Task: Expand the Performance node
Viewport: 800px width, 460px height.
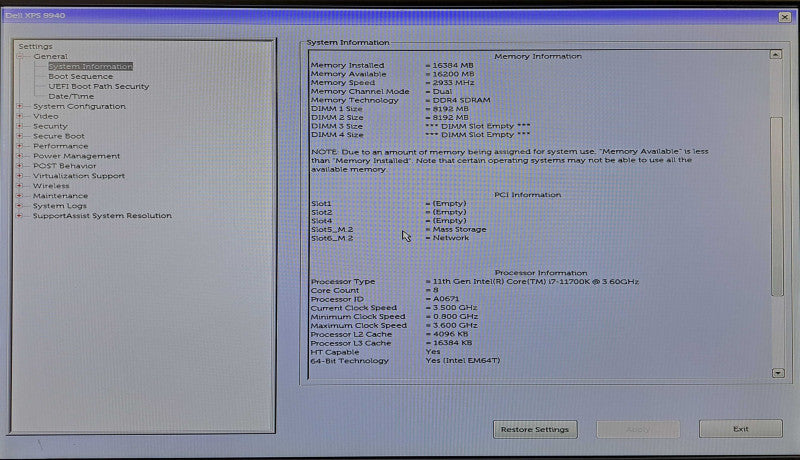Action: [x=20, y=146]
